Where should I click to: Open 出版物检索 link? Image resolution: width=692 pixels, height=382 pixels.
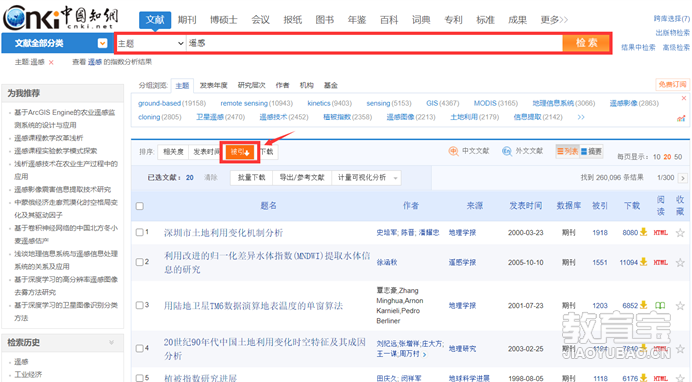tap(672, 33)
